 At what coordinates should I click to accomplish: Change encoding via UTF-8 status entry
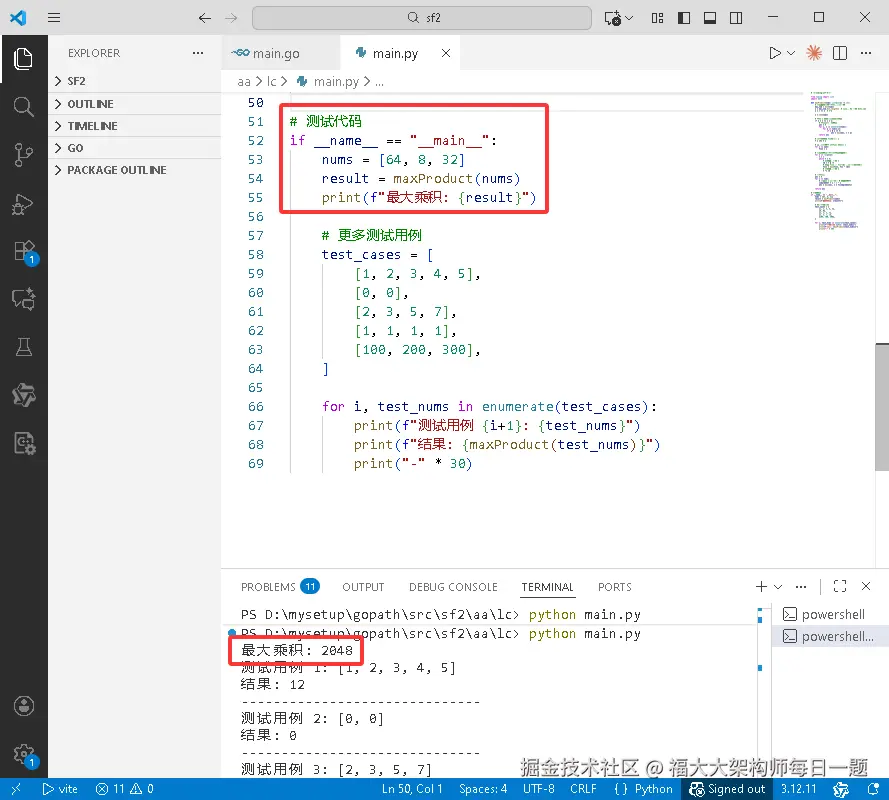click(x=539, y=789)
